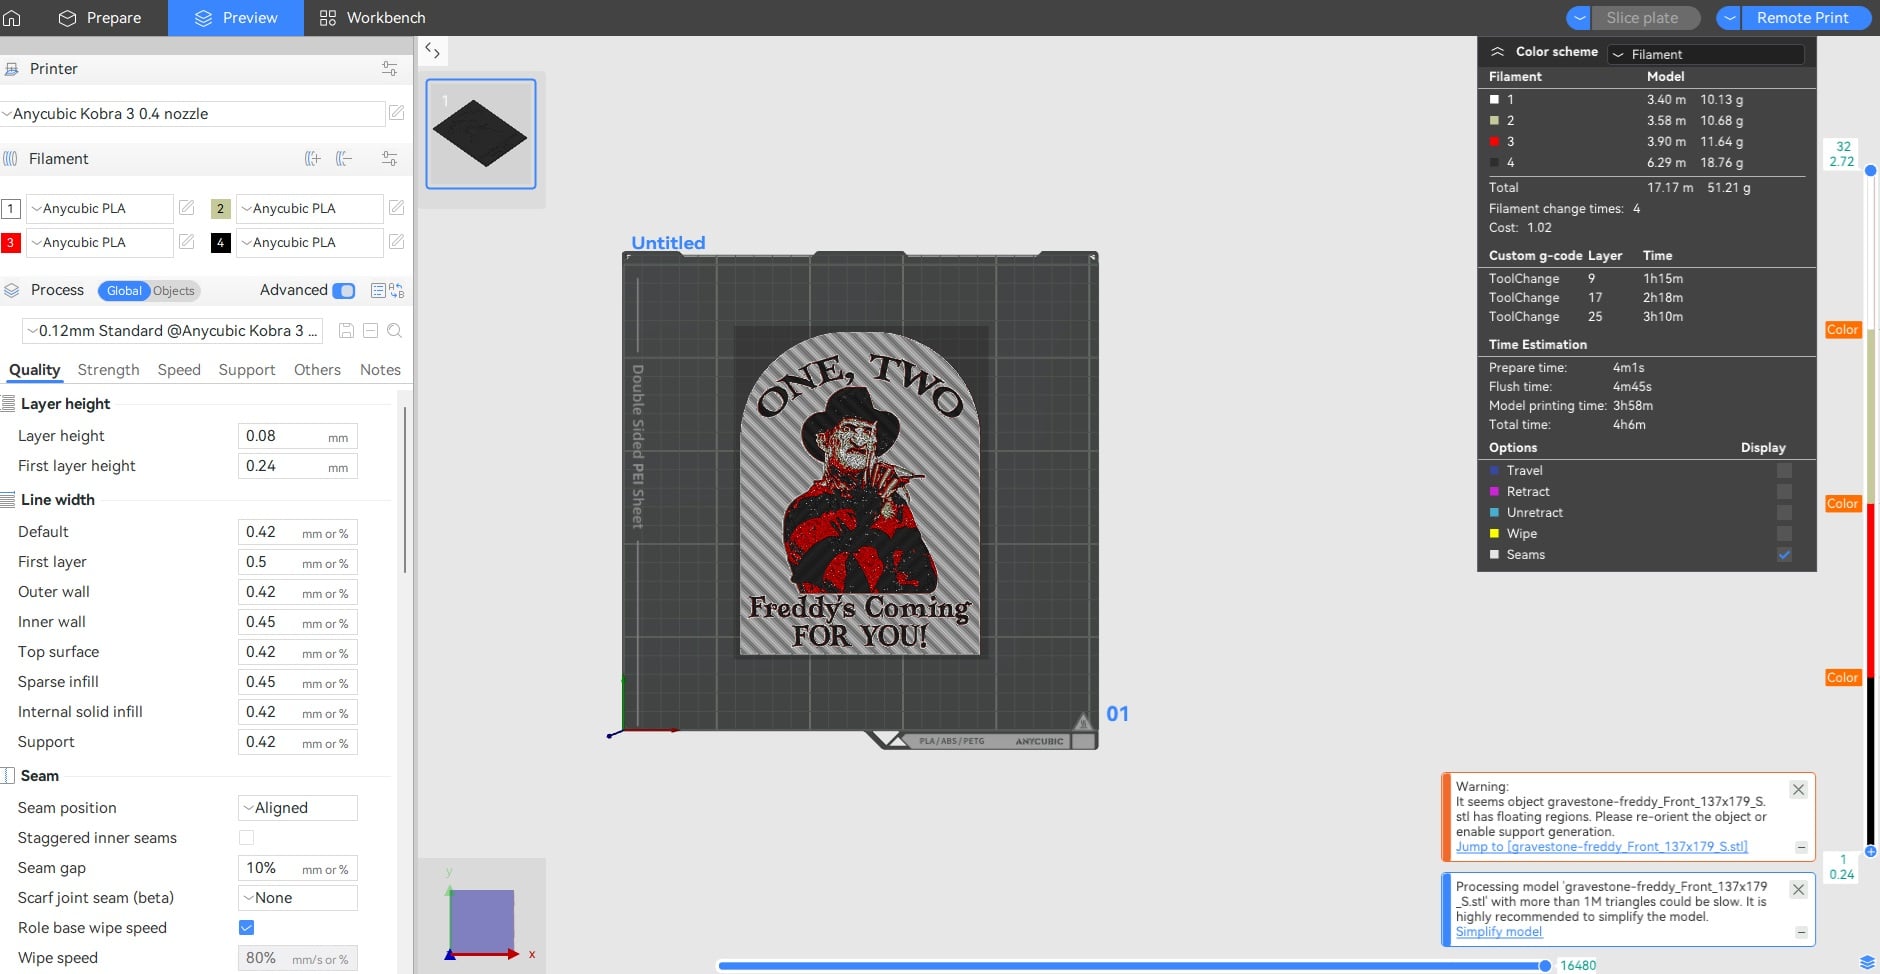Open filament 1 Anycubic PLA dropdown

coord(99,209)
